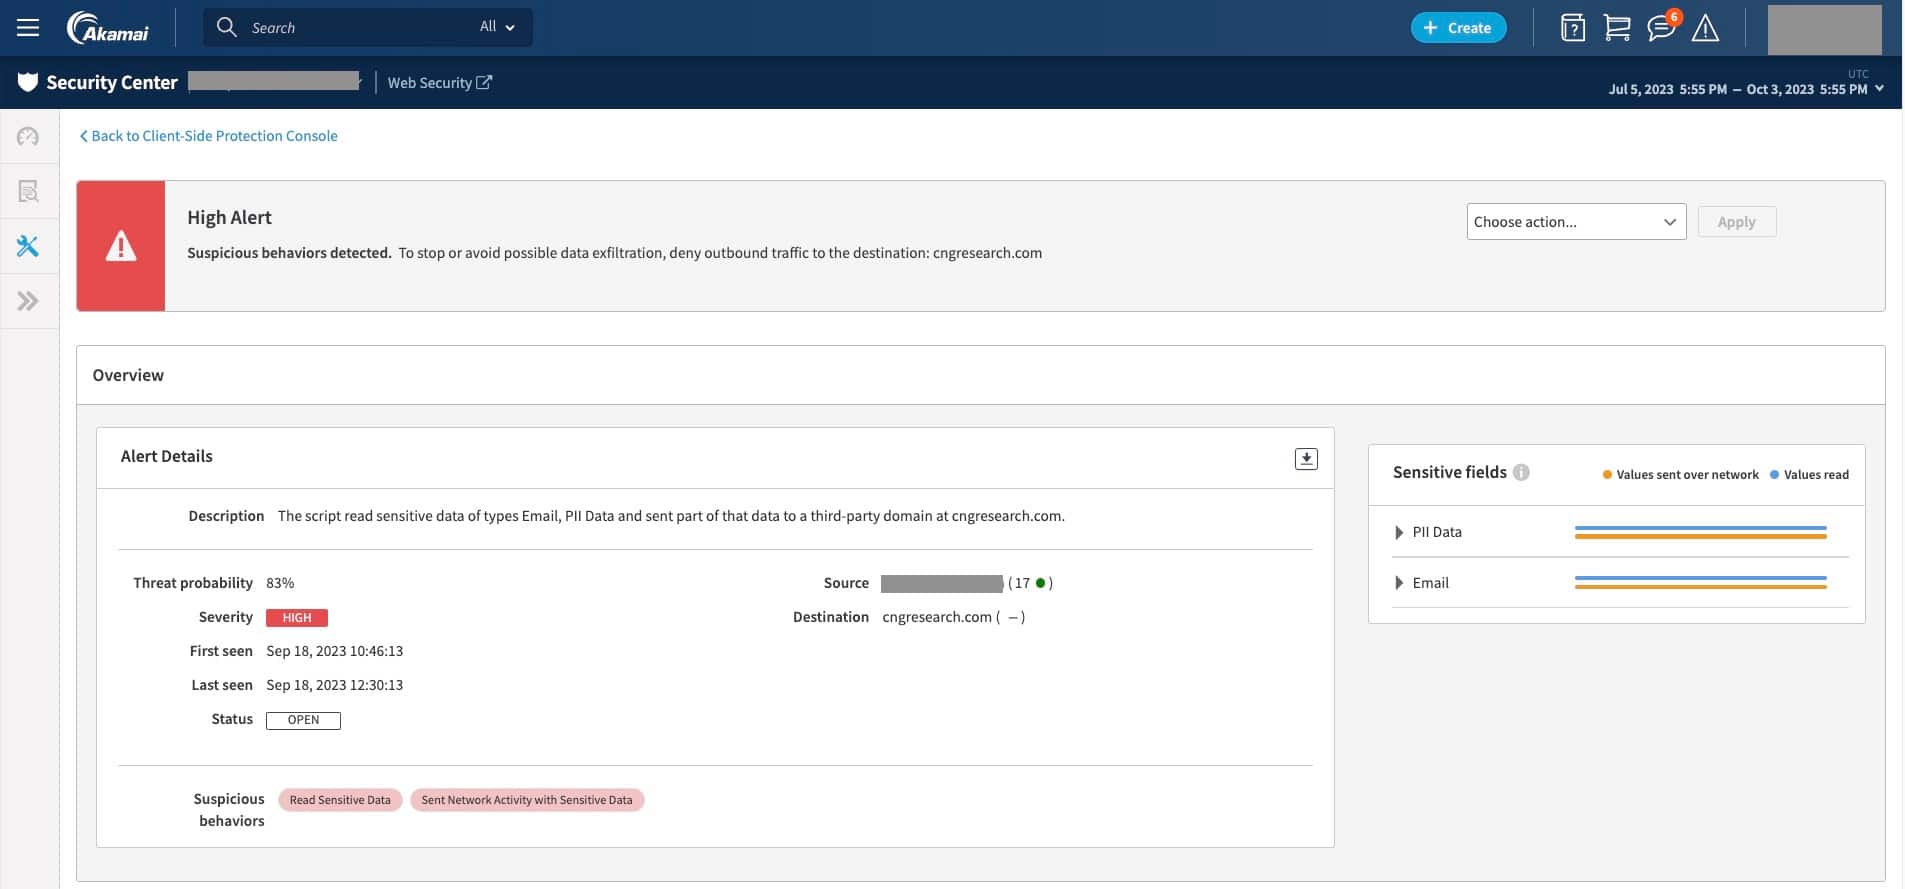
Task: Open the dashboard gauge sidebar icon
Action: point(28,137)
